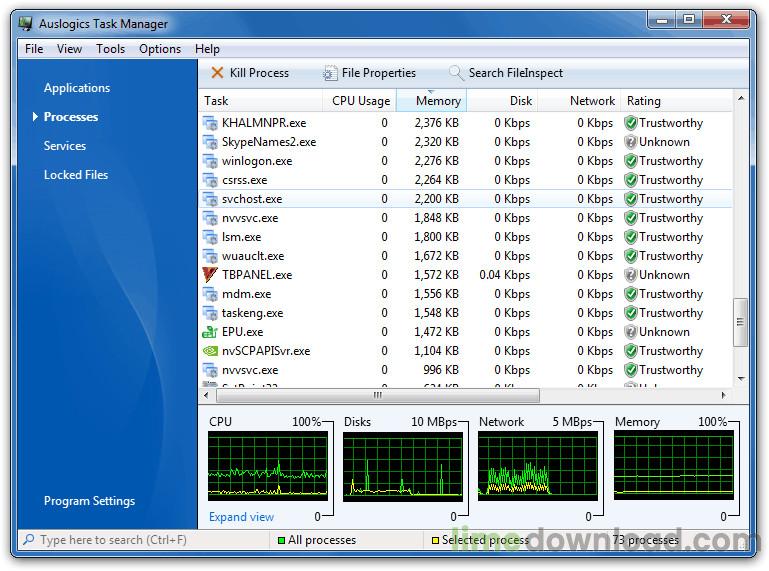Screen dimensions: 769x571
Task: Open the Locked Files section
Action: point(76,175)
